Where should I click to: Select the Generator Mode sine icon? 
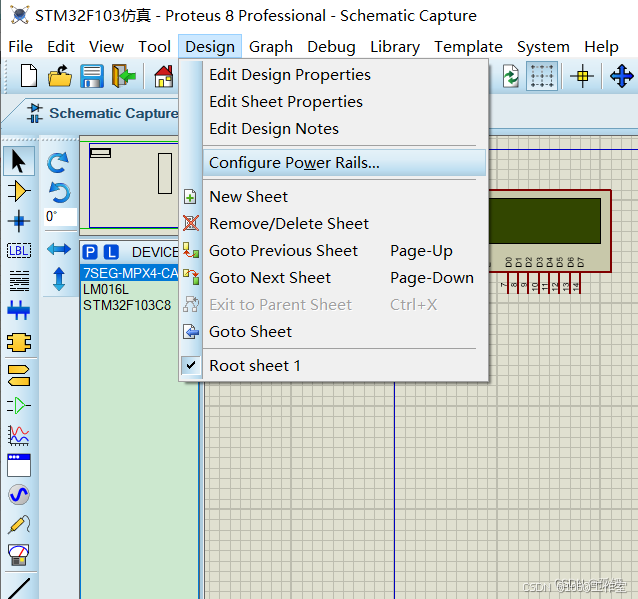click(19, 494)
